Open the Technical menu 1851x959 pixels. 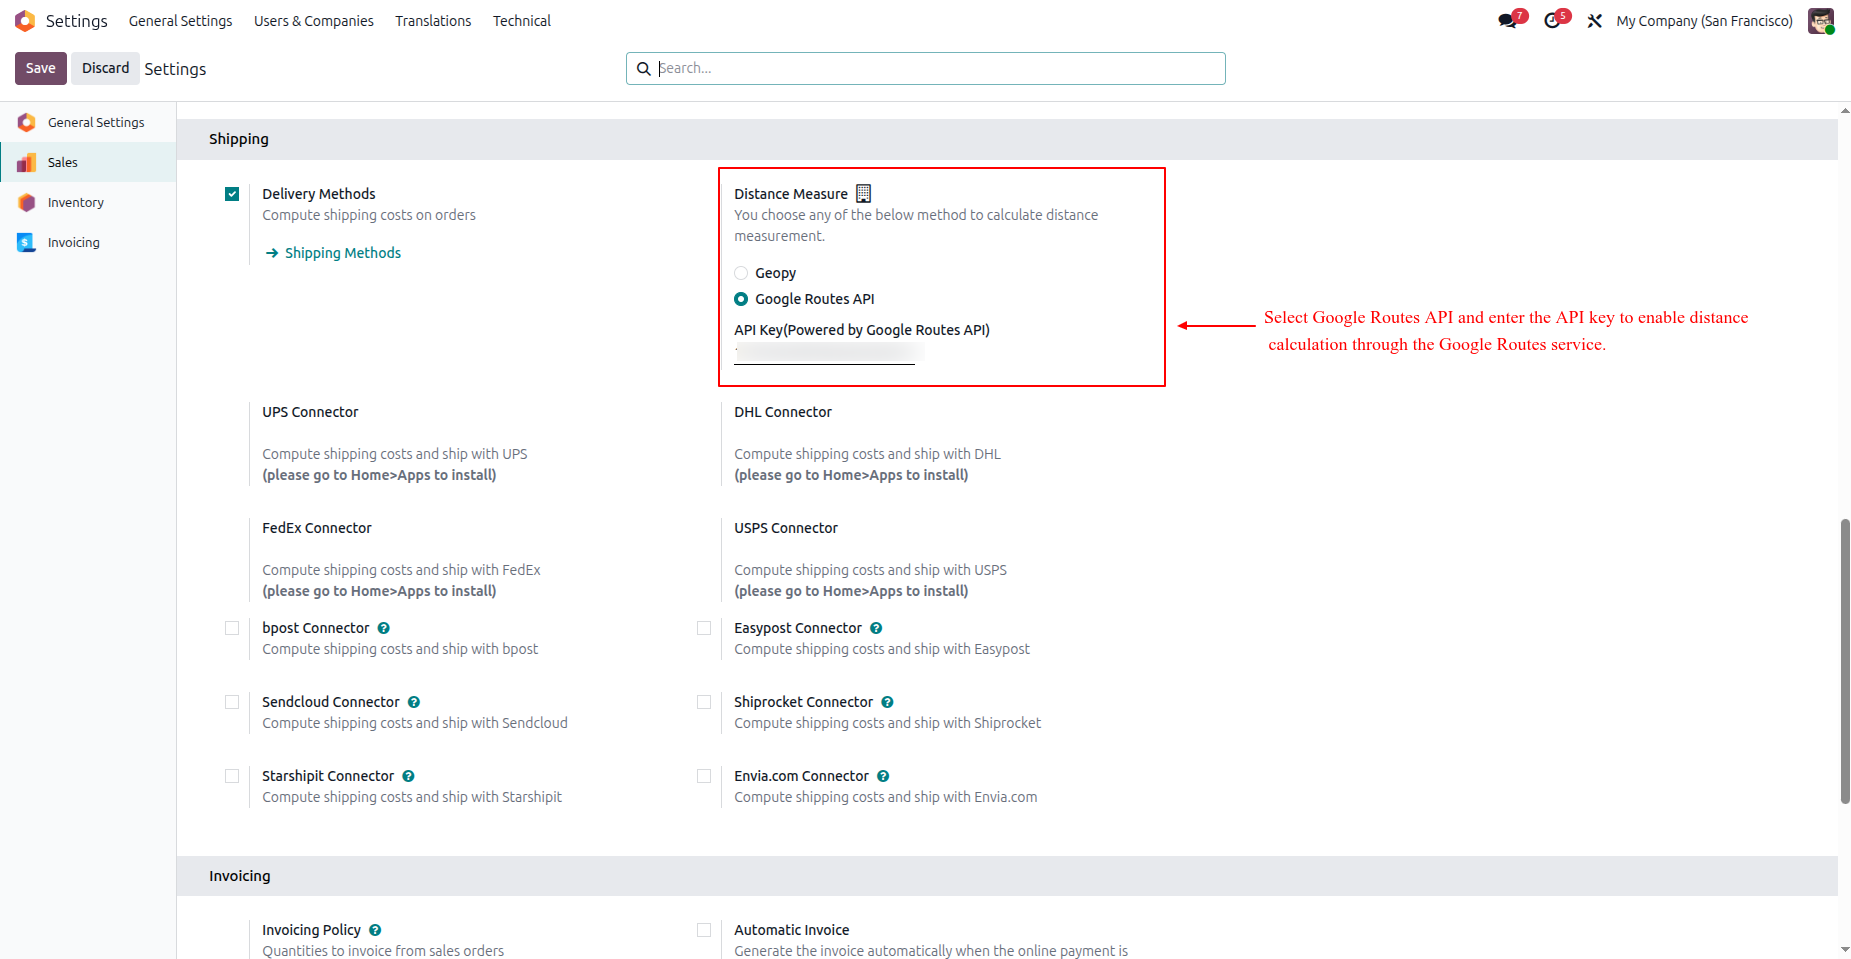click(522, 21)
